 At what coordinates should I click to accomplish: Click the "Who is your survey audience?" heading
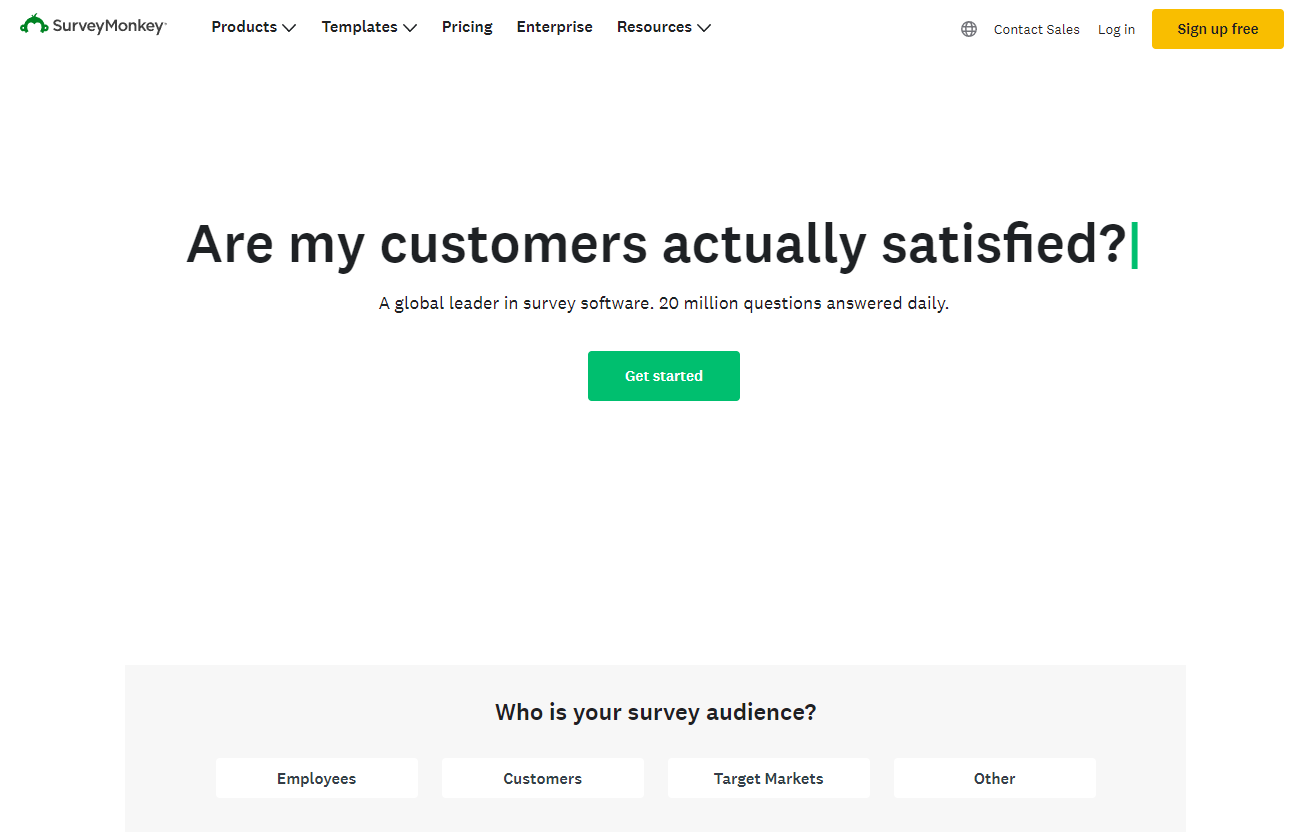(656, 712)
